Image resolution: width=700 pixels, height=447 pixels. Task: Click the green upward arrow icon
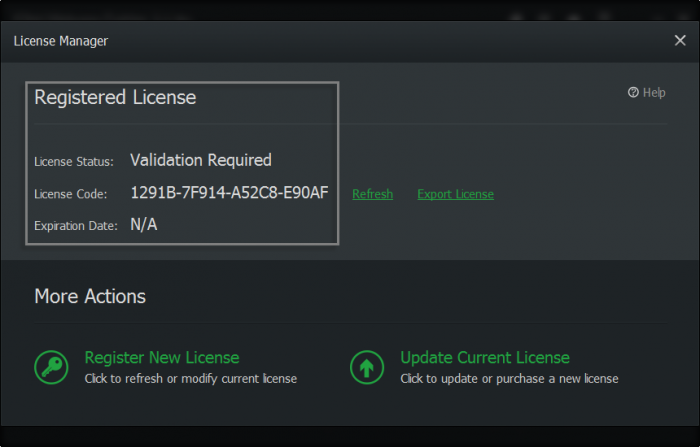coord(367,367)
